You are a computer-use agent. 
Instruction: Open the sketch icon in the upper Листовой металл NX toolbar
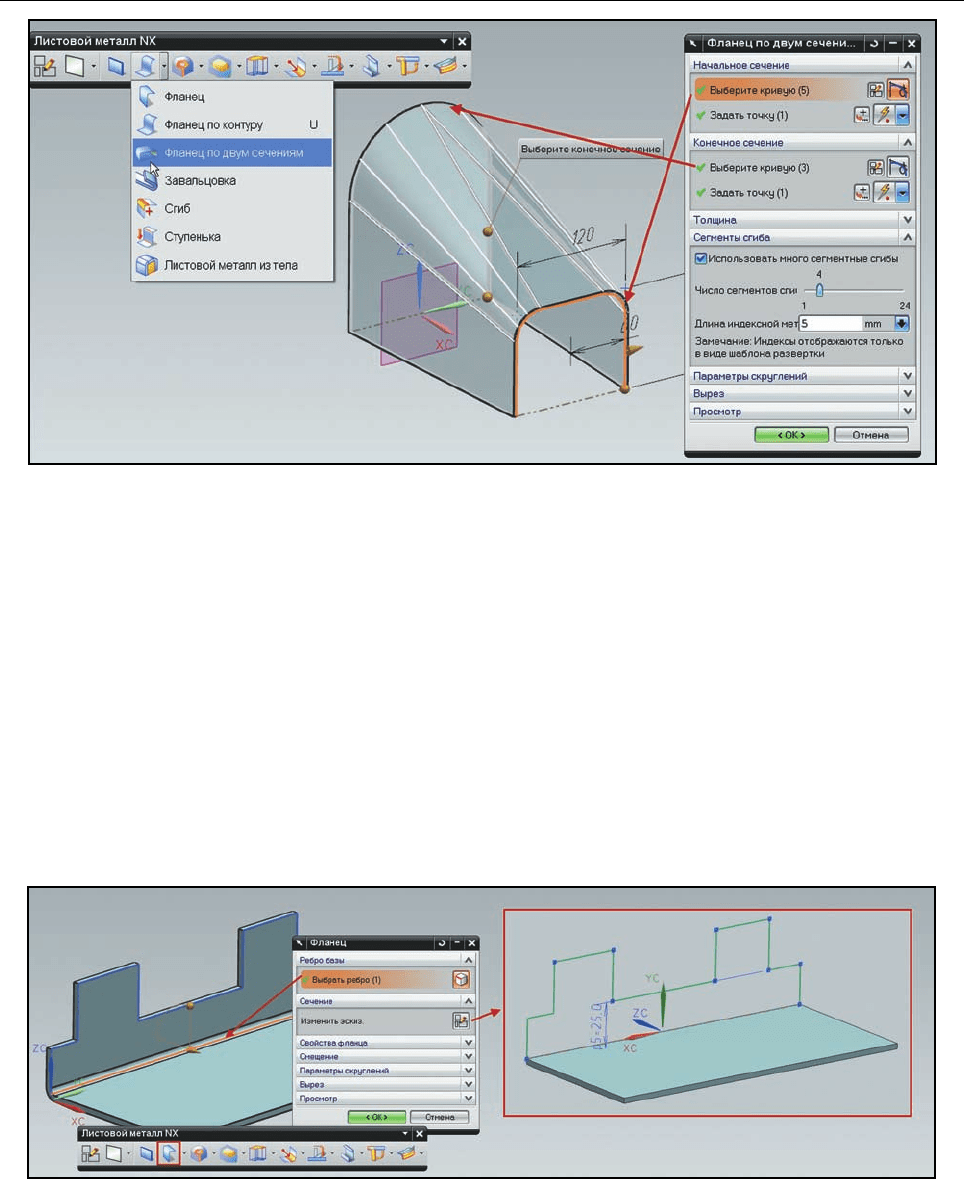45,66
